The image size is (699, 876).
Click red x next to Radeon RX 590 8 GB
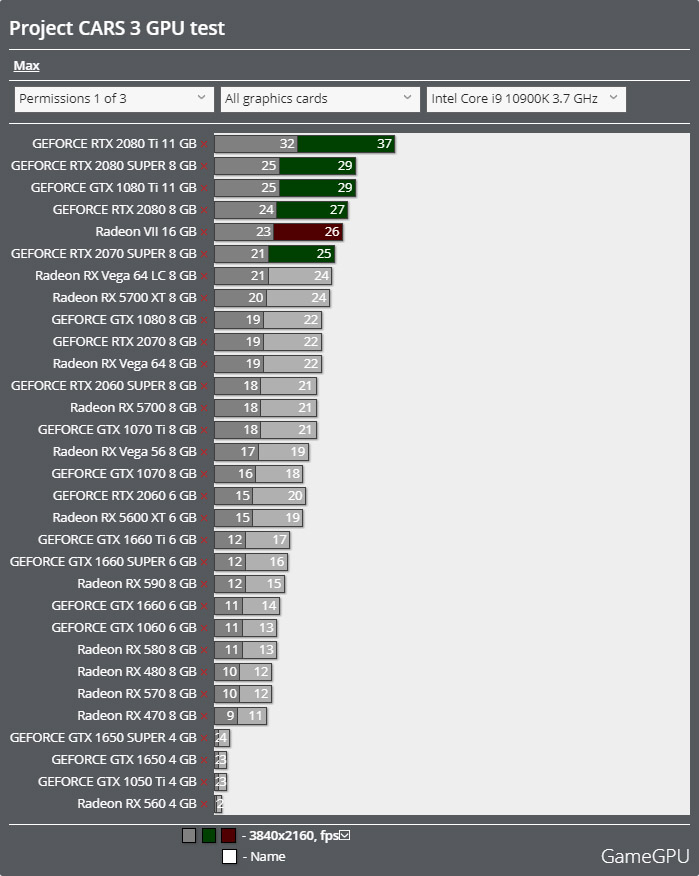click(x=205, y=584)
